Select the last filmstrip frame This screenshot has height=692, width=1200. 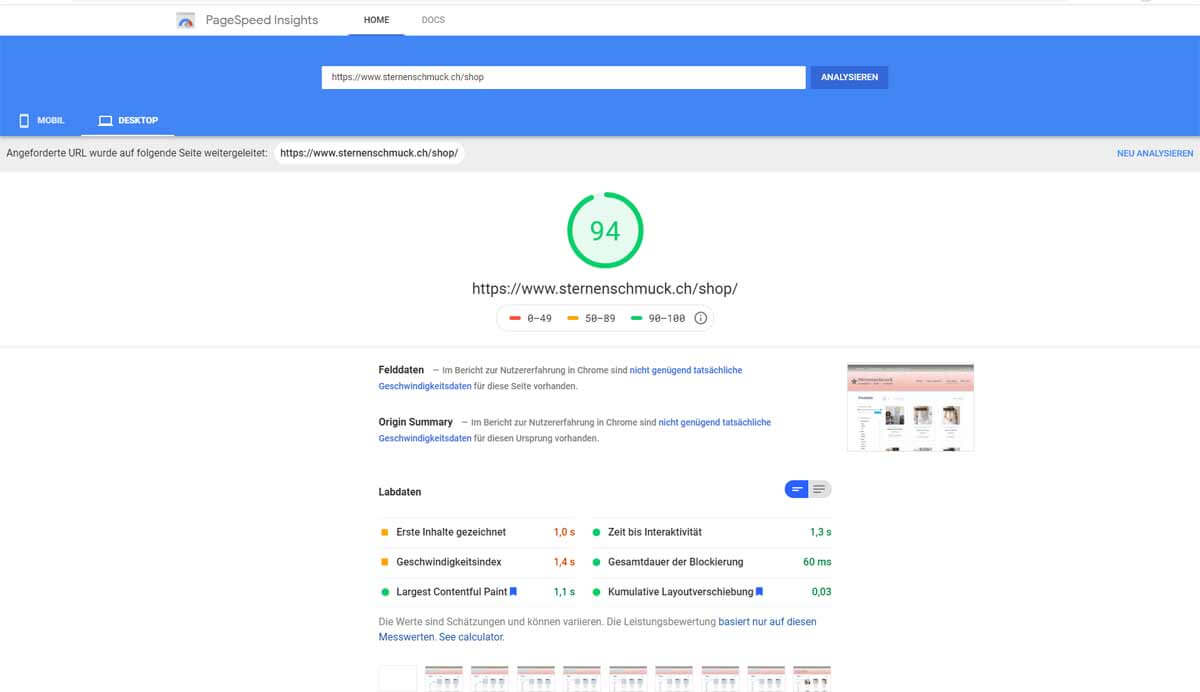point(812,679)
